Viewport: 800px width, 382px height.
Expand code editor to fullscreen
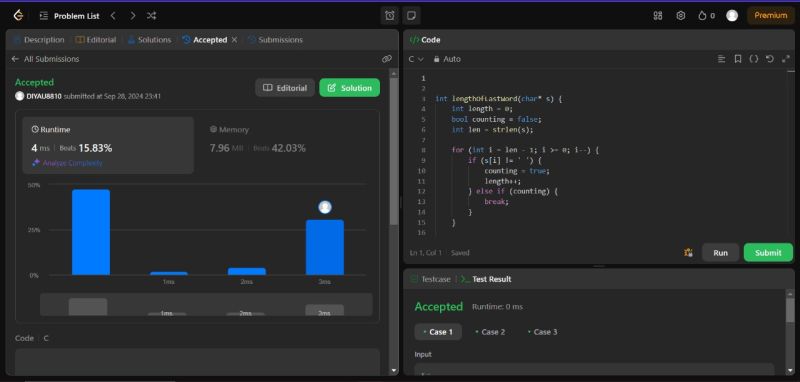coord(785,59)
